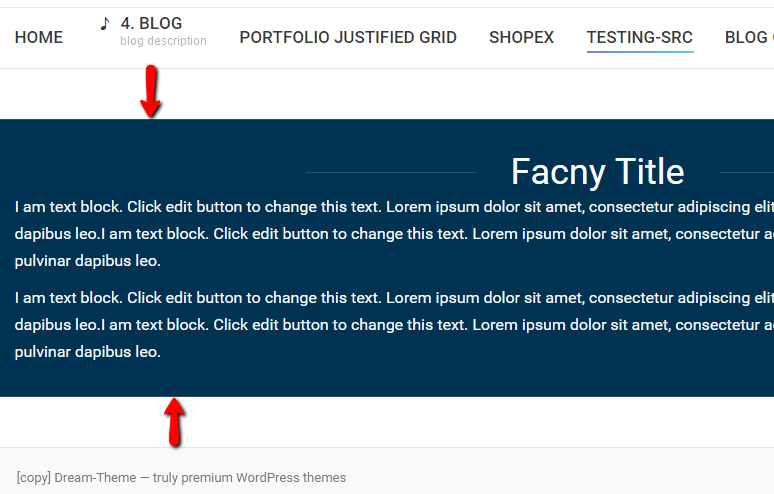This screenshot has width=774, height=494.
Task: Click the first text block paragraph
Action: 390,234
